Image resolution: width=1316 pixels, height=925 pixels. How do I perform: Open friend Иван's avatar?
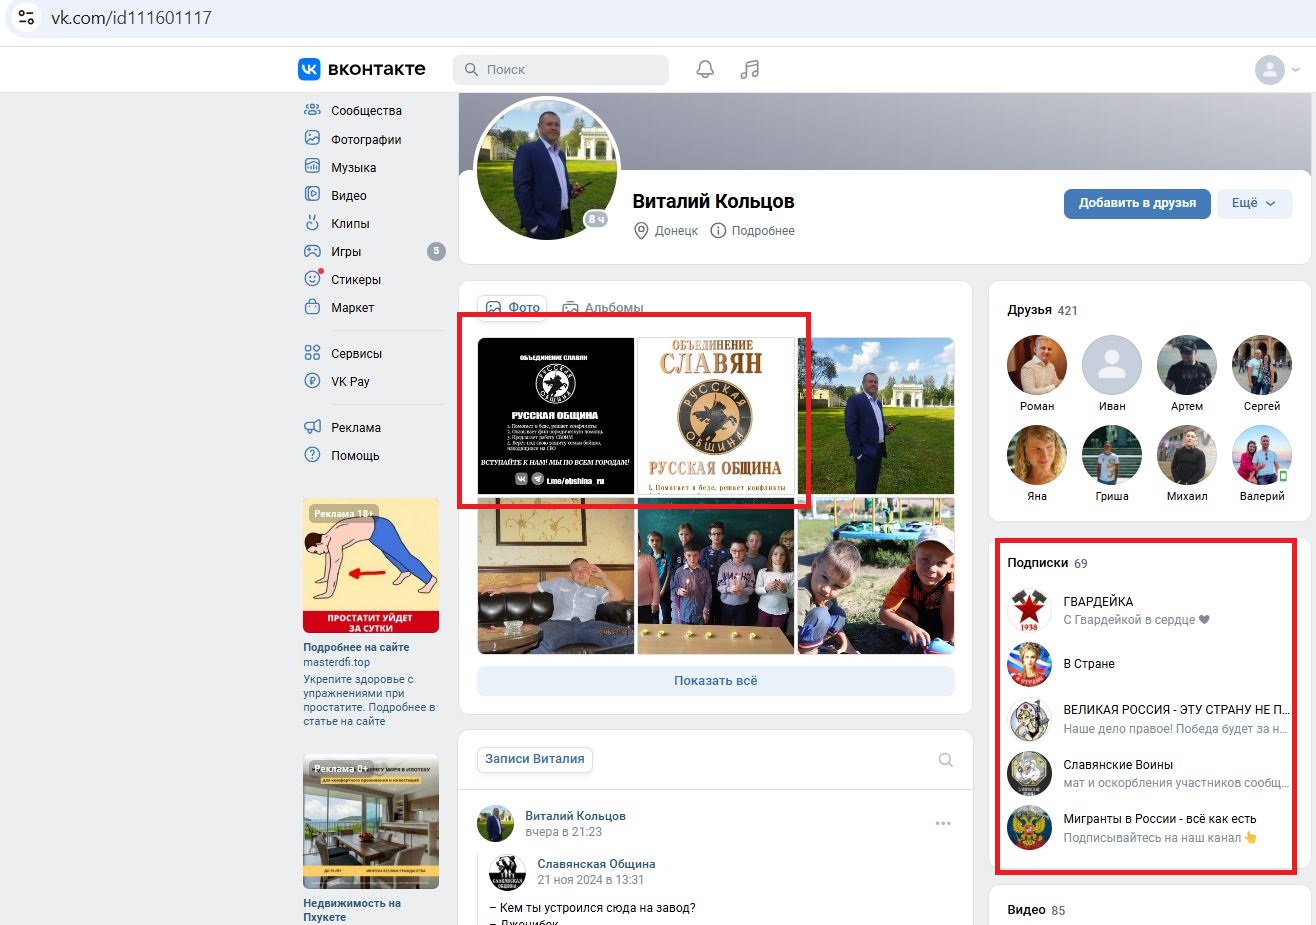click(x=1112, y=365)
